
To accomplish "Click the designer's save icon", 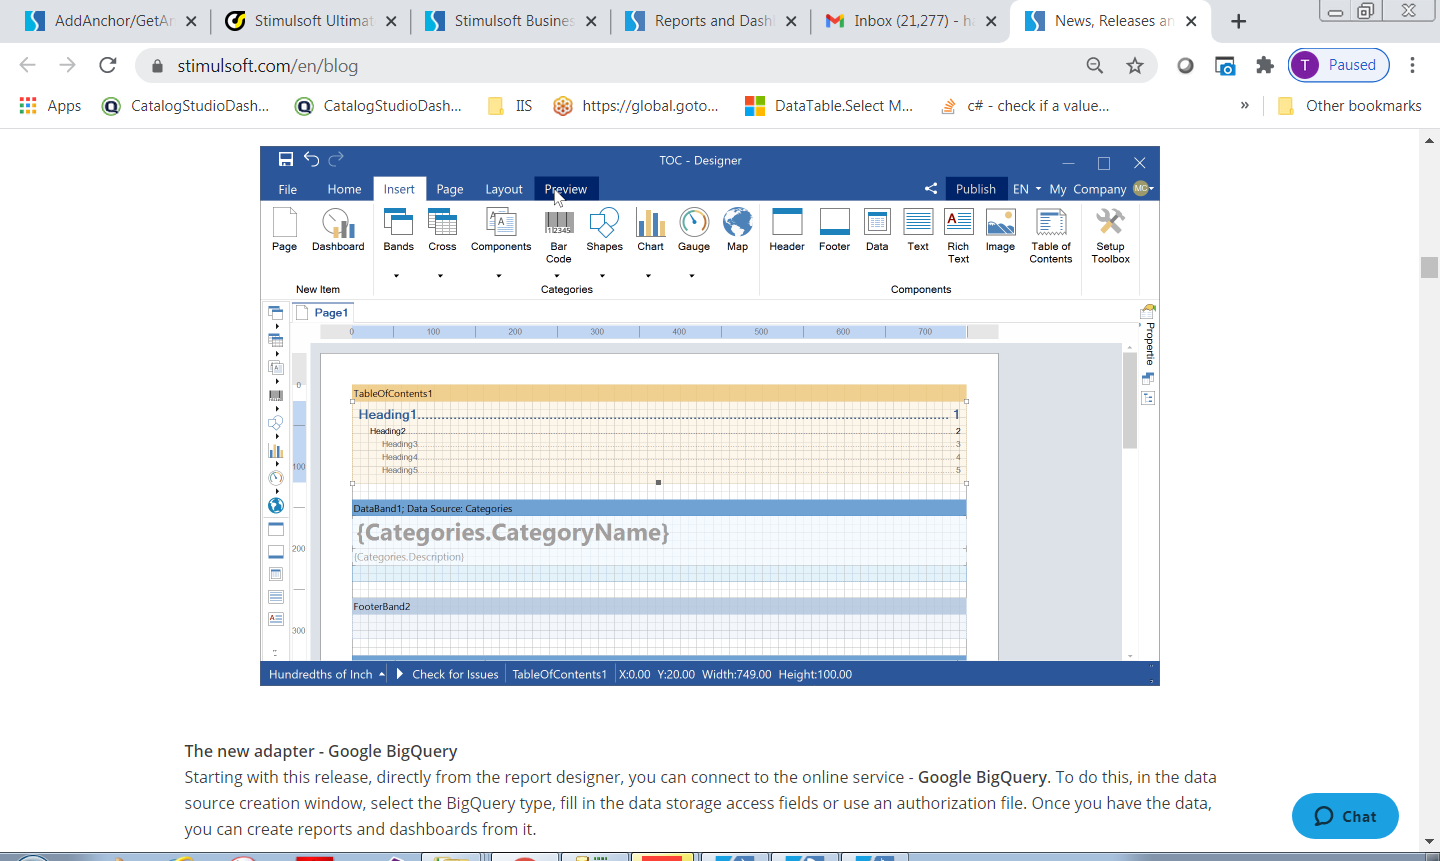I will pyautogui.click(x=286, y=160).
